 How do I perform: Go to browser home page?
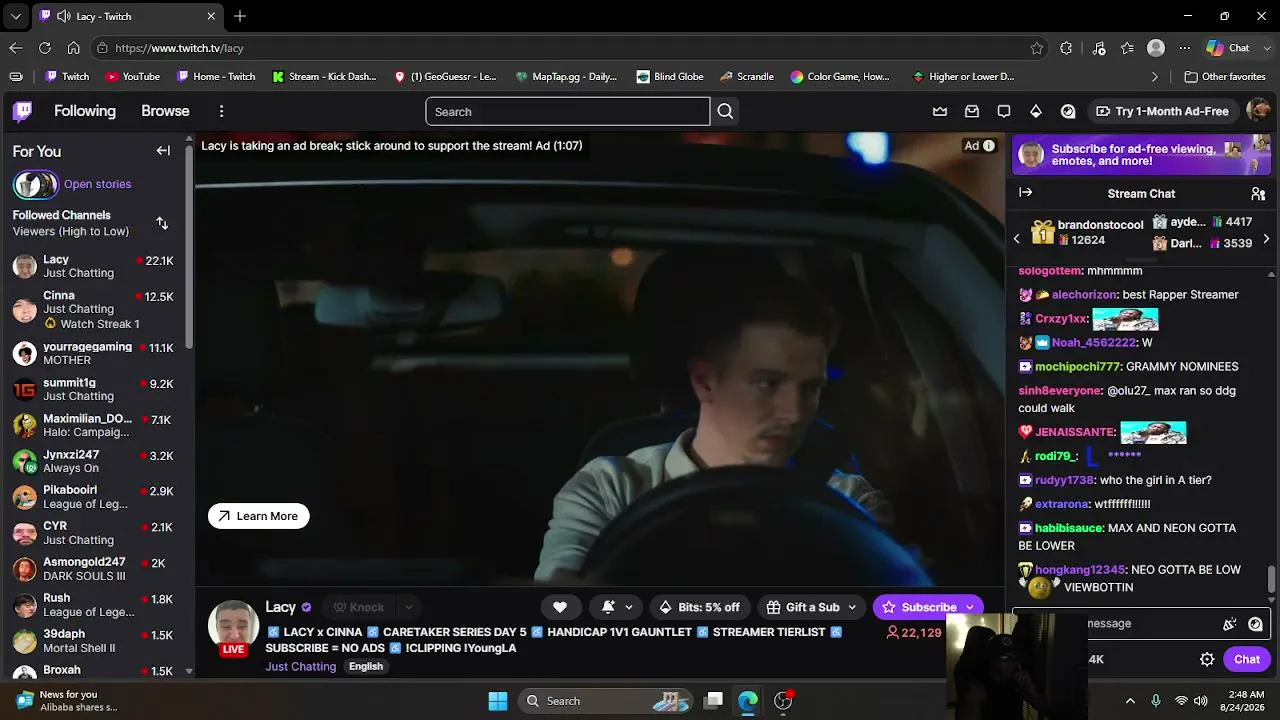click(73, 48)
